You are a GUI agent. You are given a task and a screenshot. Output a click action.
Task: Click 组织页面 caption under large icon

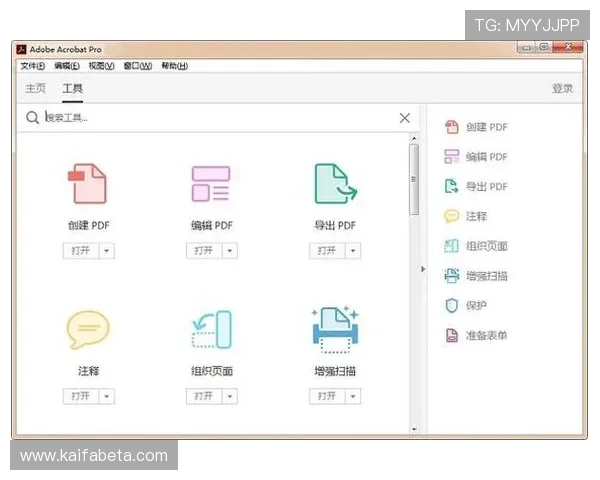coord(212,371)
